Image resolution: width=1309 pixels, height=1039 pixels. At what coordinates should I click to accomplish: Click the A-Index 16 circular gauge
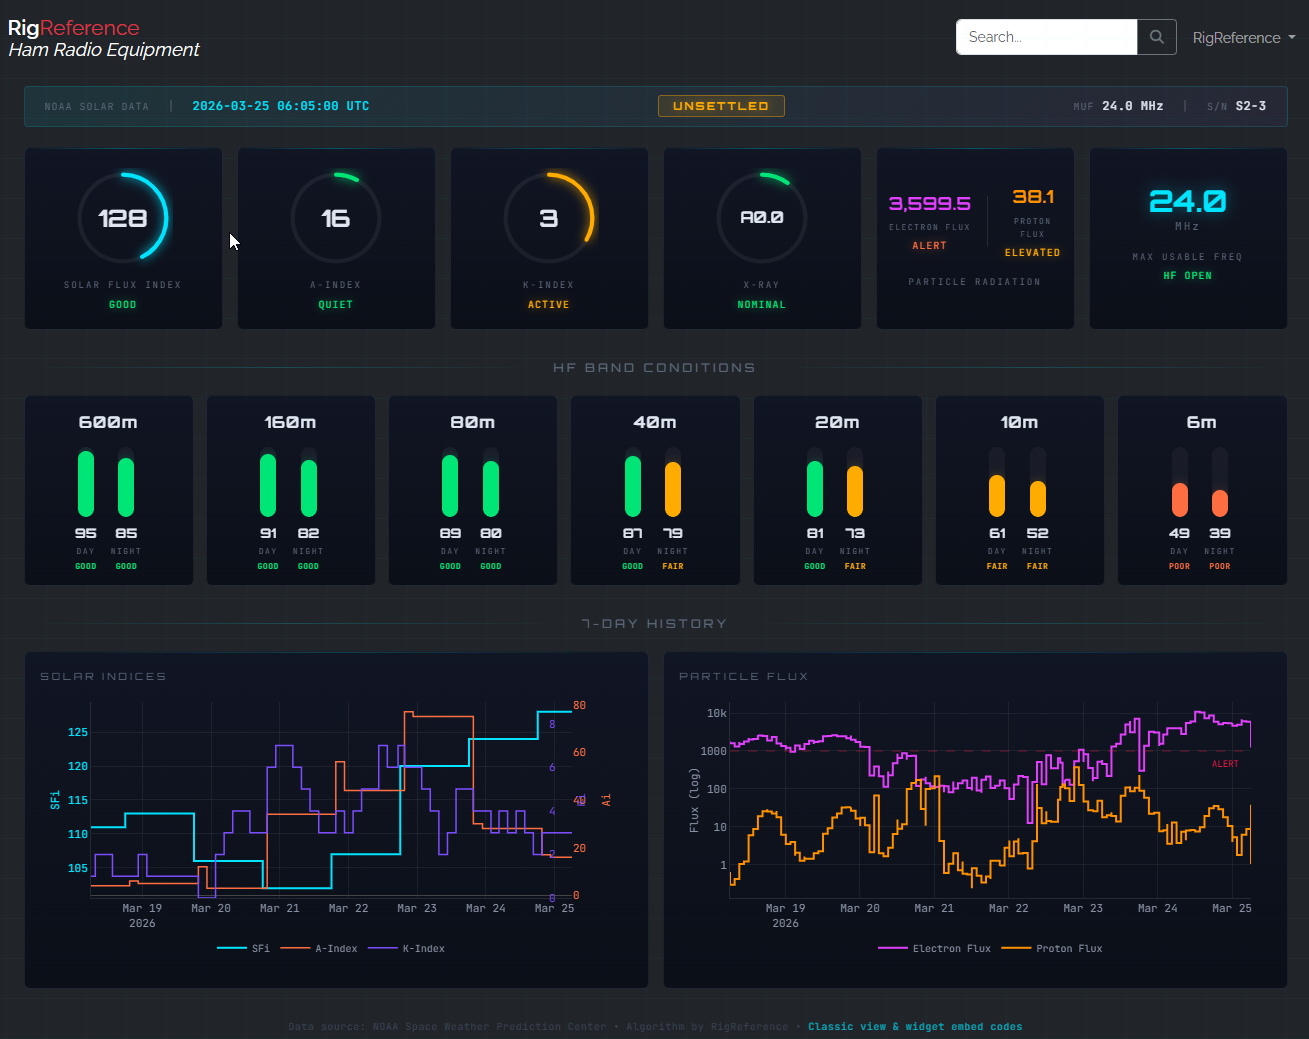coord(336,218)
